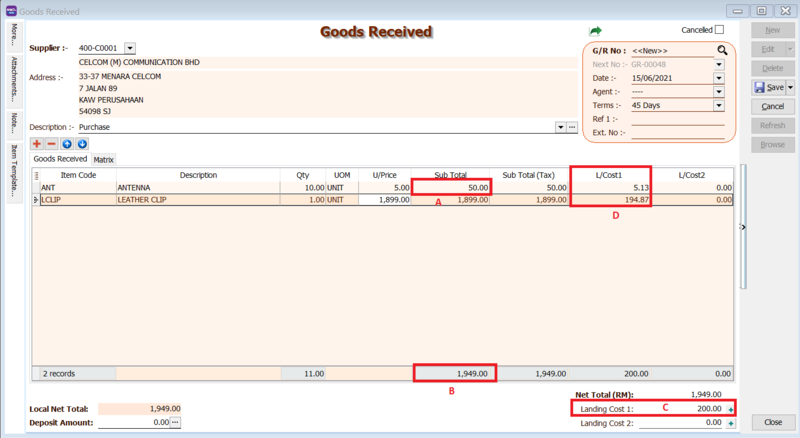Open the Save button dropdown arrow

coord(791,88)
